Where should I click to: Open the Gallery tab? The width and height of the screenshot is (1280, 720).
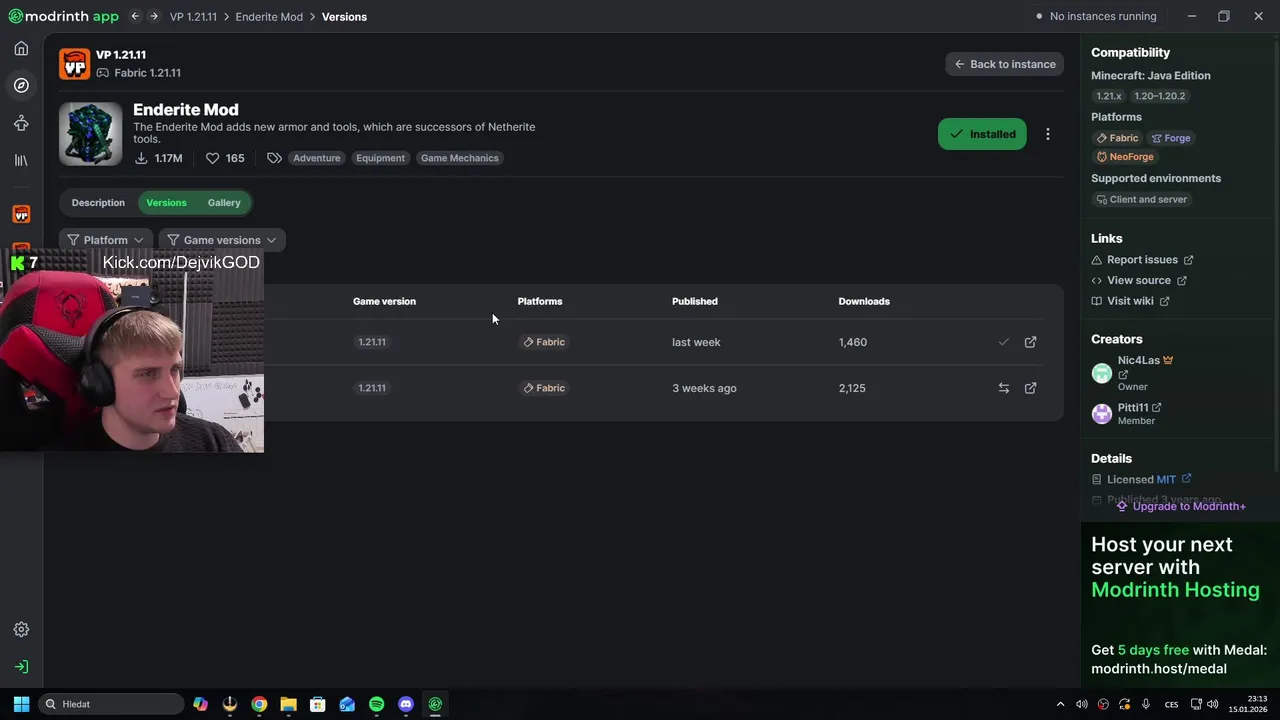(x=224, y=203)
